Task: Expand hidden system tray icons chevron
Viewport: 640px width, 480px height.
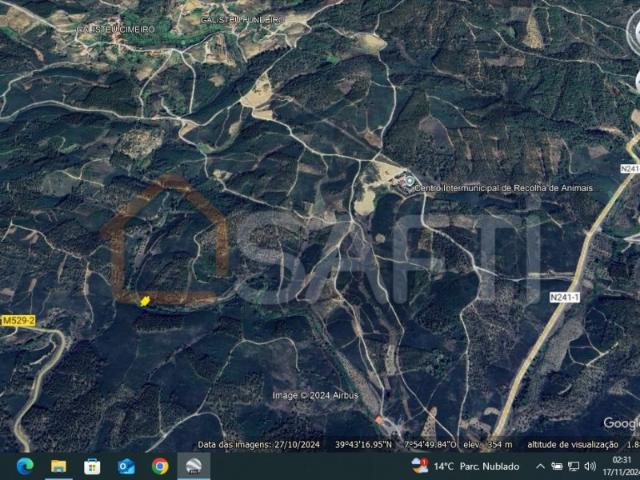Action: (541, 466)
